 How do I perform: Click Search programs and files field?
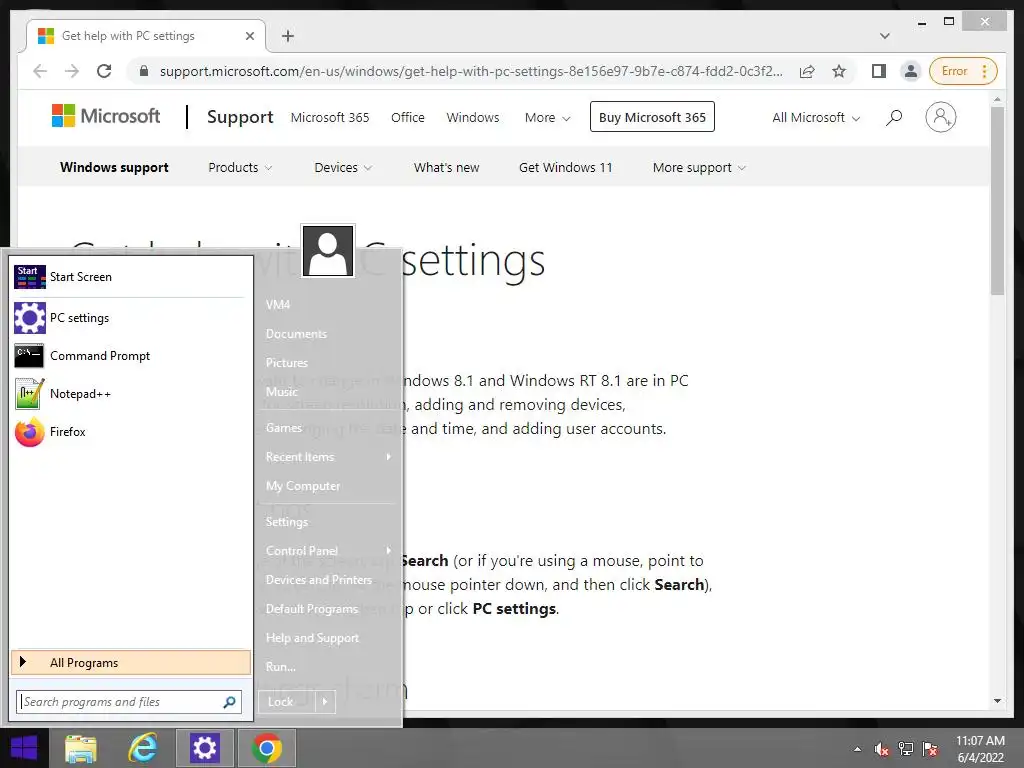(x=129, y=702)
